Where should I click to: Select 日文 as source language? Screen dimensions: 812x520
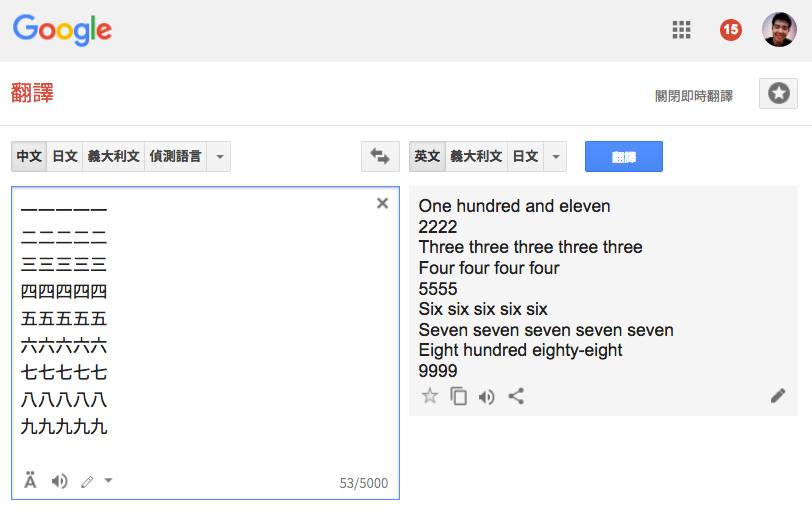(x=65, y=156)
